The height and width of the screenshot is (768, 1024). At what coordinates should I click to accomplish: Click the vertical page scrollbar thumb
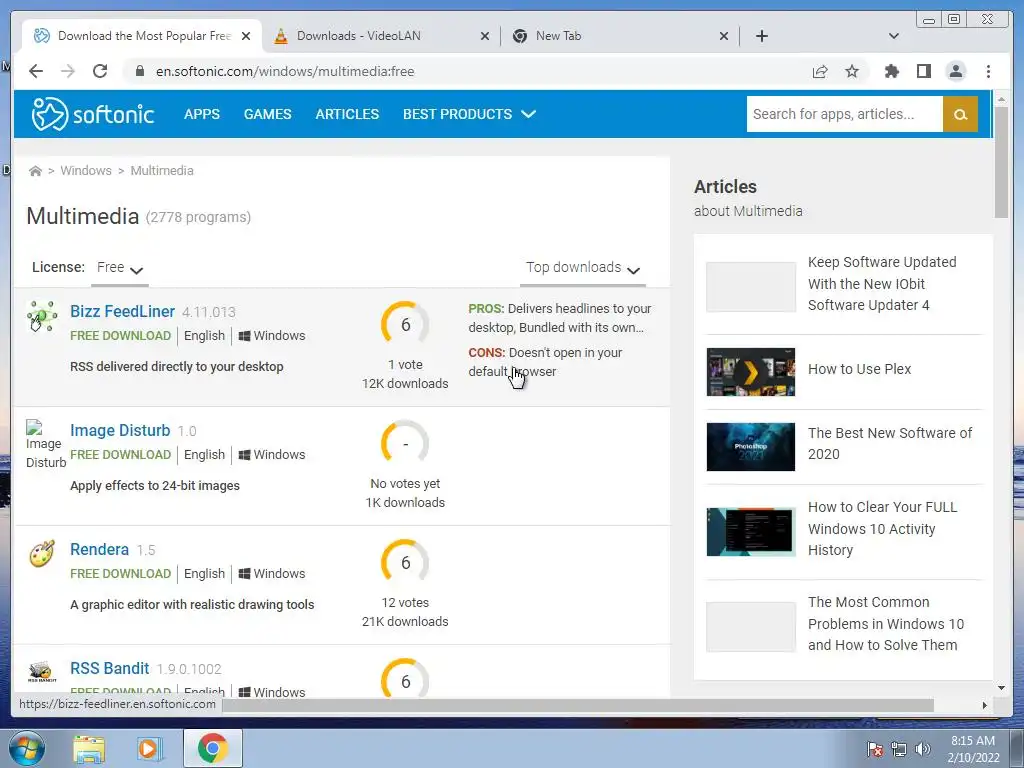(x=1001, y=161)
